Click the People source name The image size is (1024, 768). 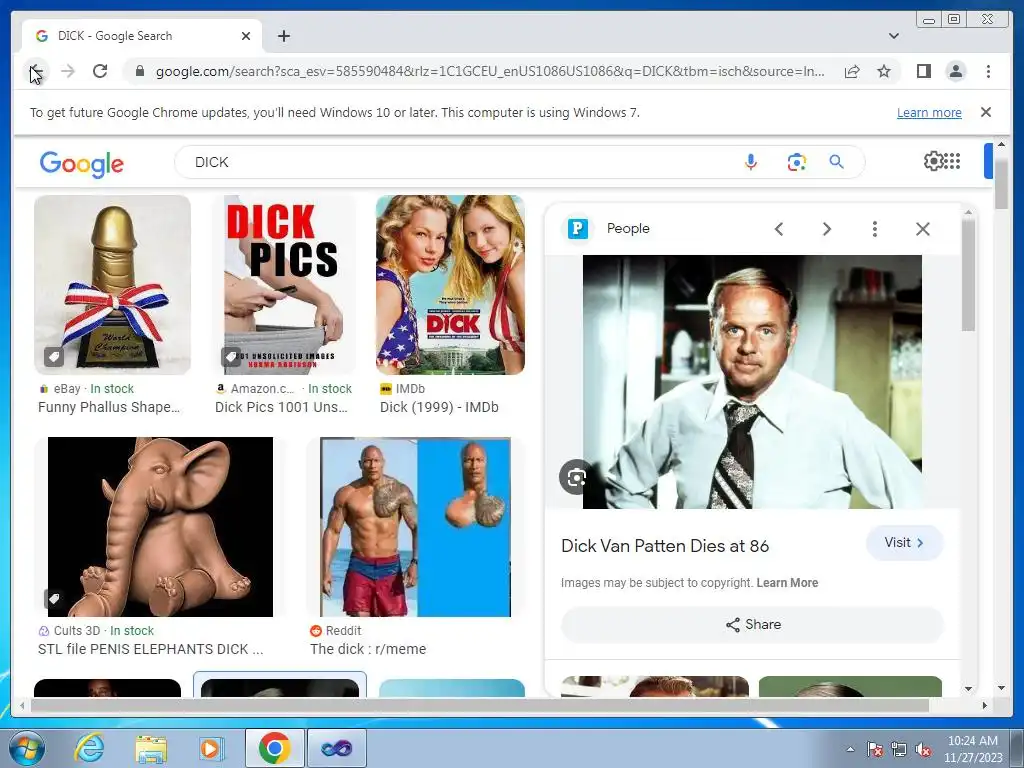click(x=628, y=229)
